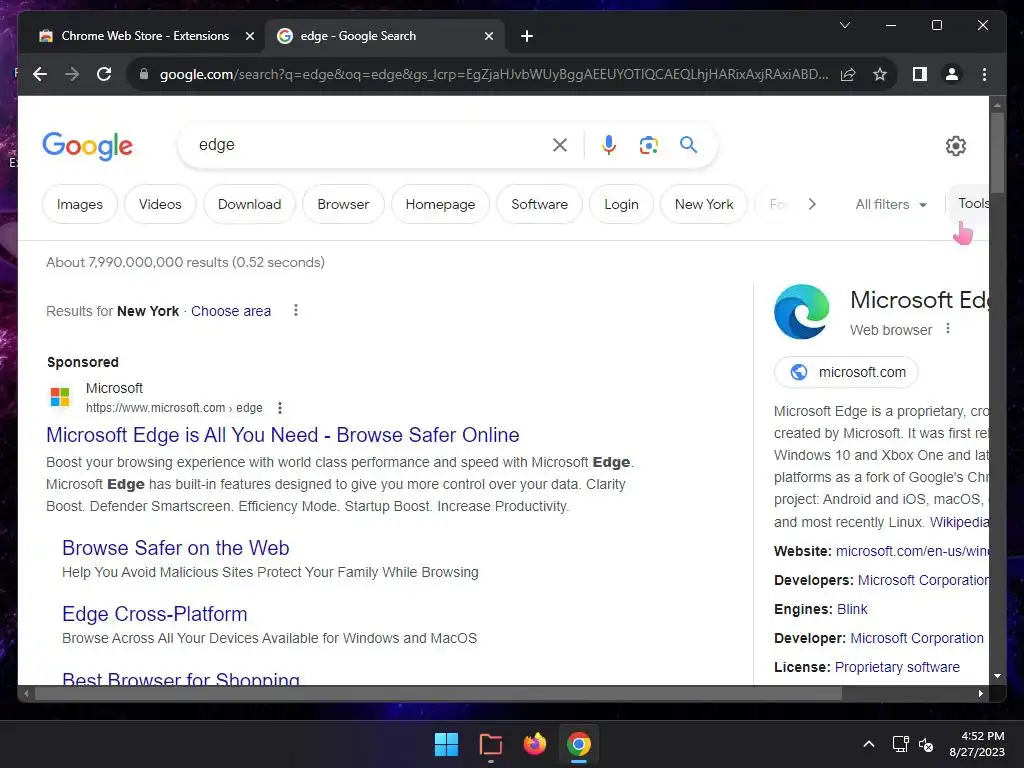1024x768 pixels.
Task: Open Firefox from the taskbar
Action: pos(535,744)
